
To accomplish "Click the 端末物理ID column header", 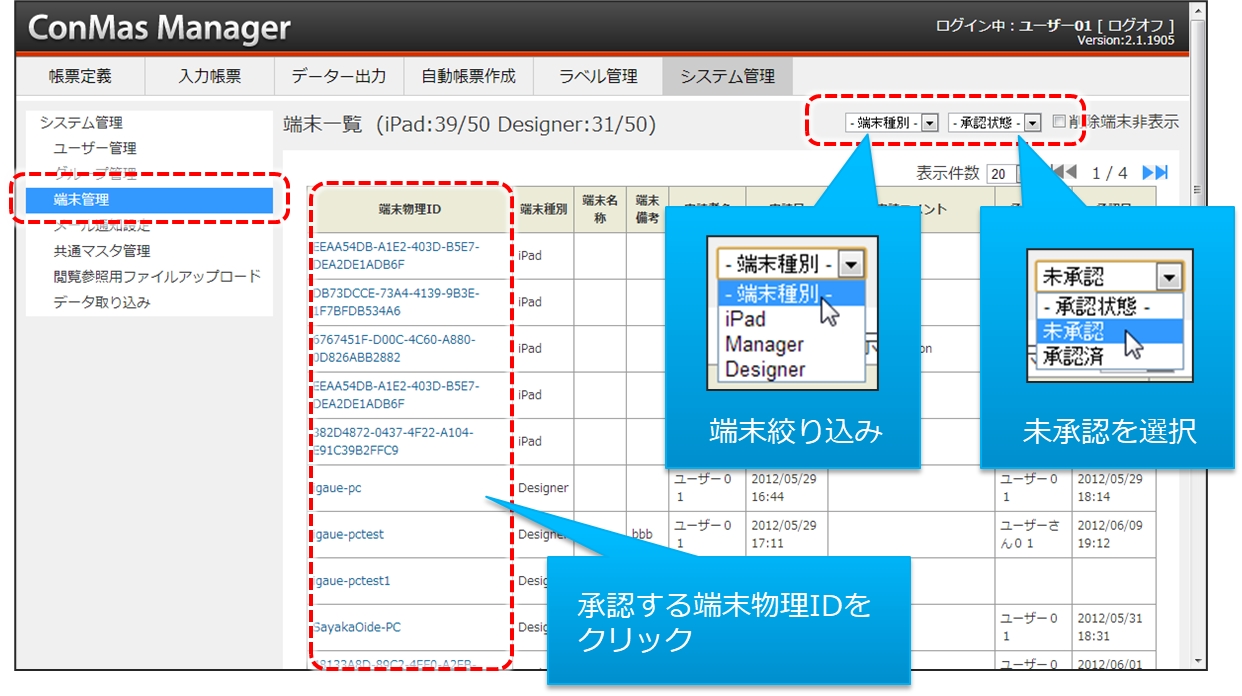I will coord(410,209).
